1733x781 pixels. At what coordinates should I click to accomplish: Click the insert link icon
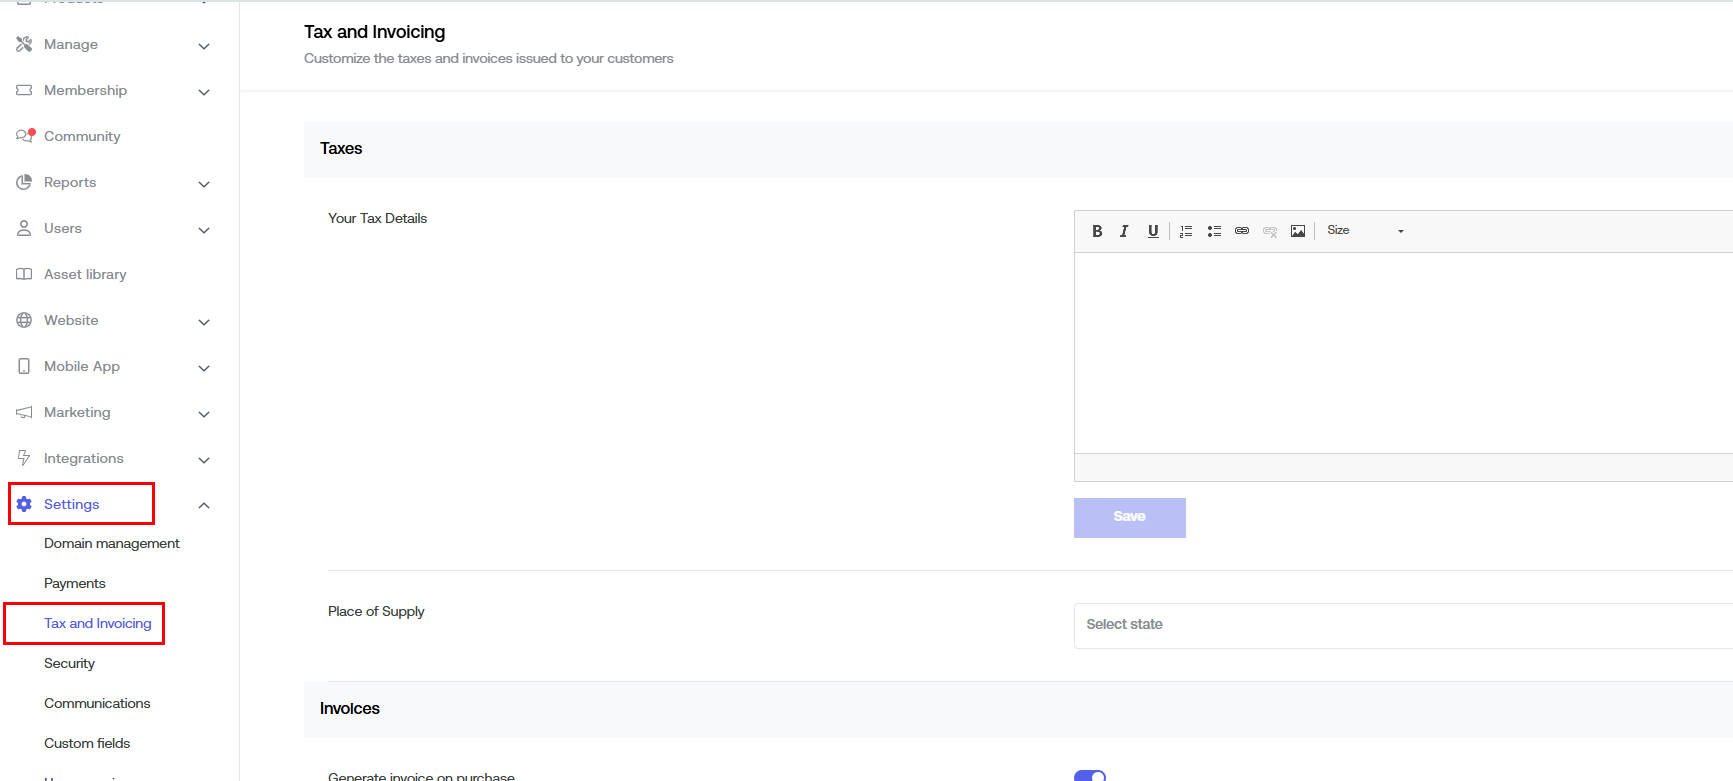click(1242, 231)
